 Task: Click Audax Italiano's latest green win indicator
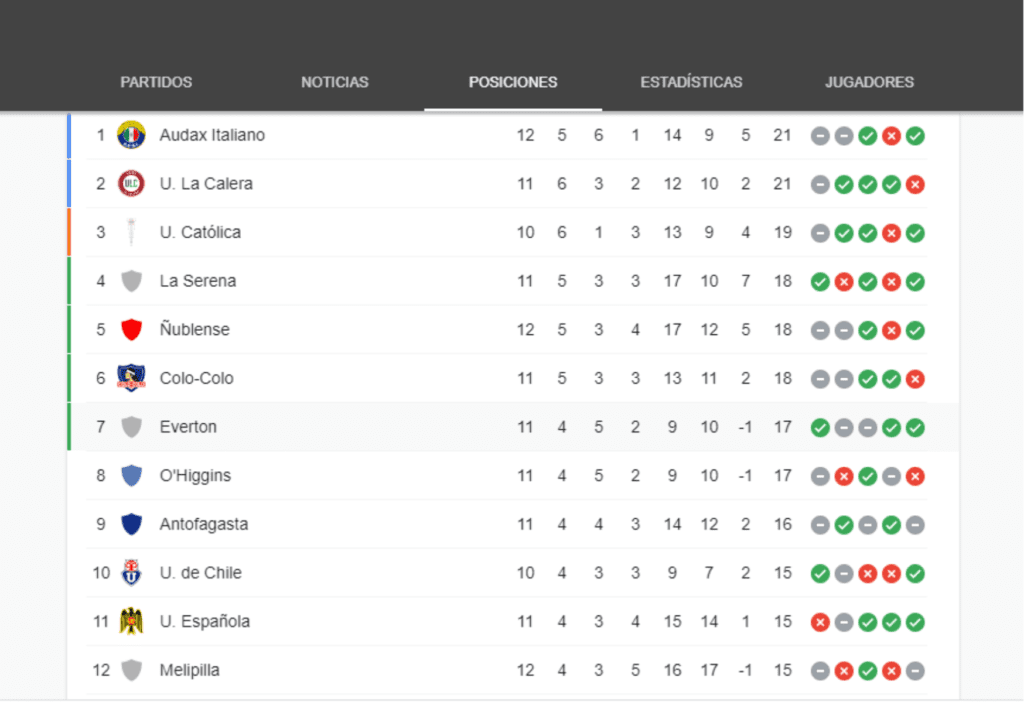(x=915, y=136)
